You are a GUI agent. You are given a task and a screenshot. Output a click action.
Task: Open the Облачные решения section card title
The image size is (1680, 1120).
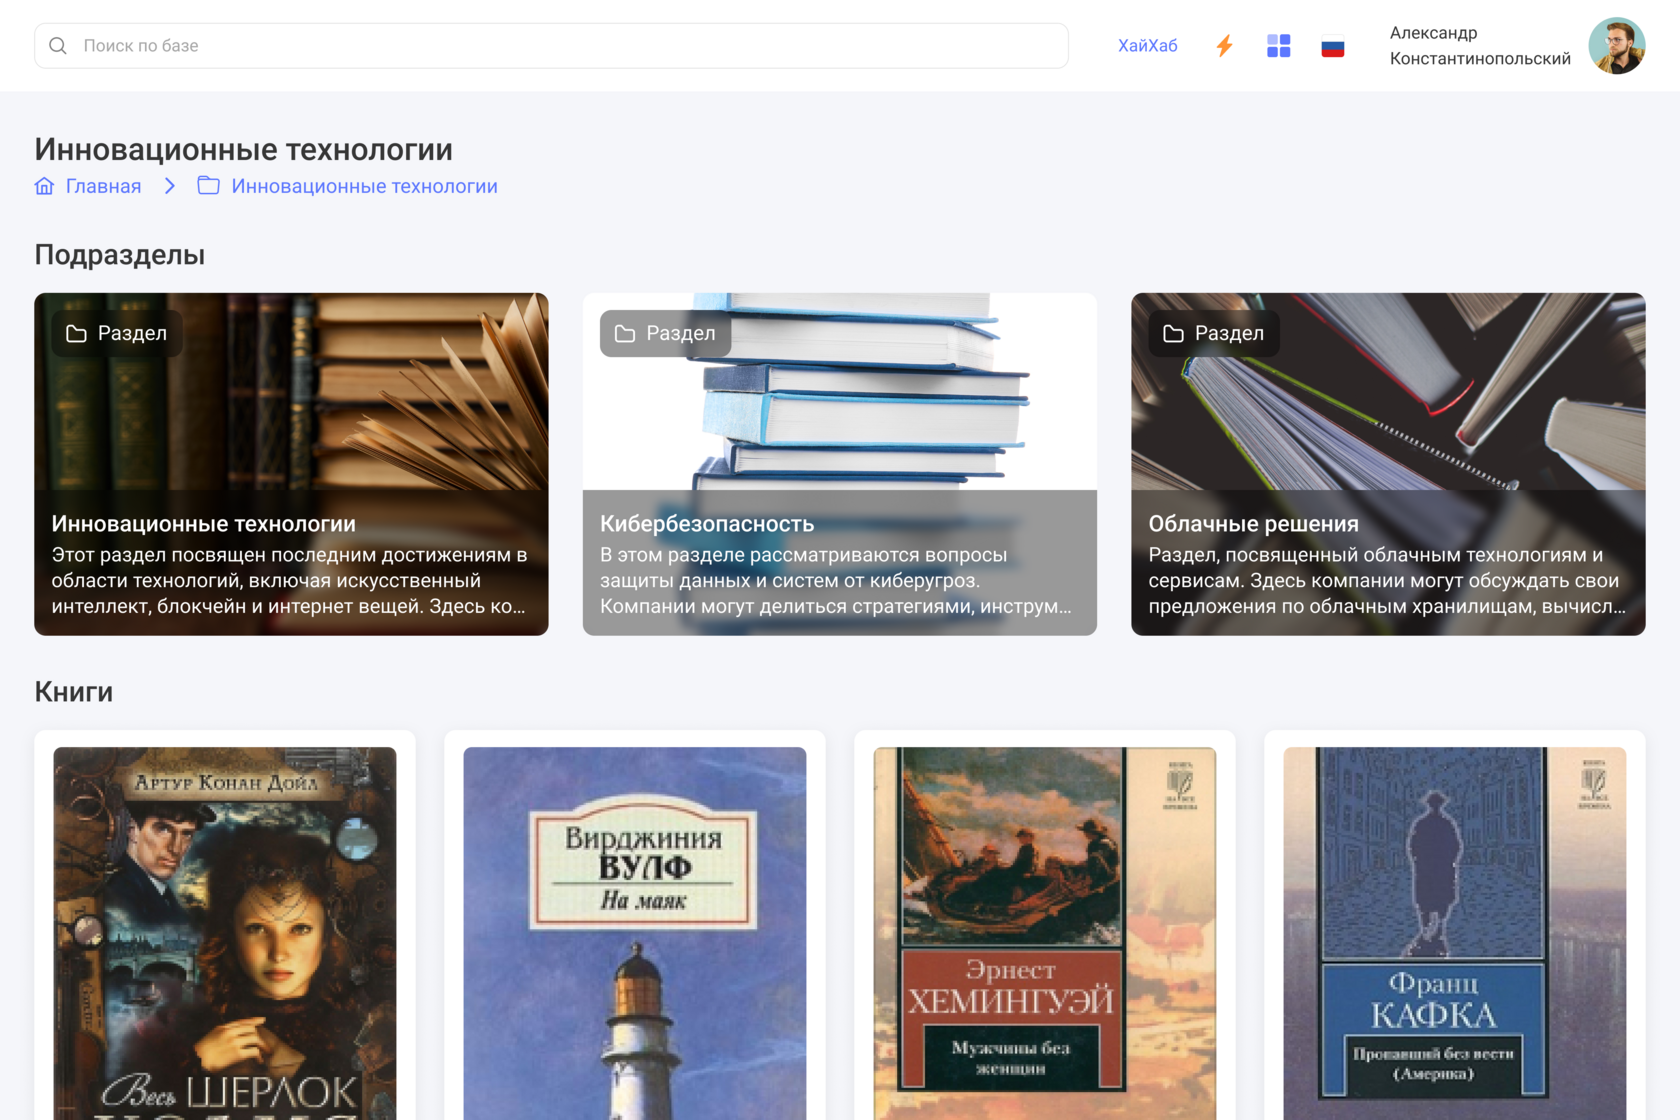(x=1253, y=524)
